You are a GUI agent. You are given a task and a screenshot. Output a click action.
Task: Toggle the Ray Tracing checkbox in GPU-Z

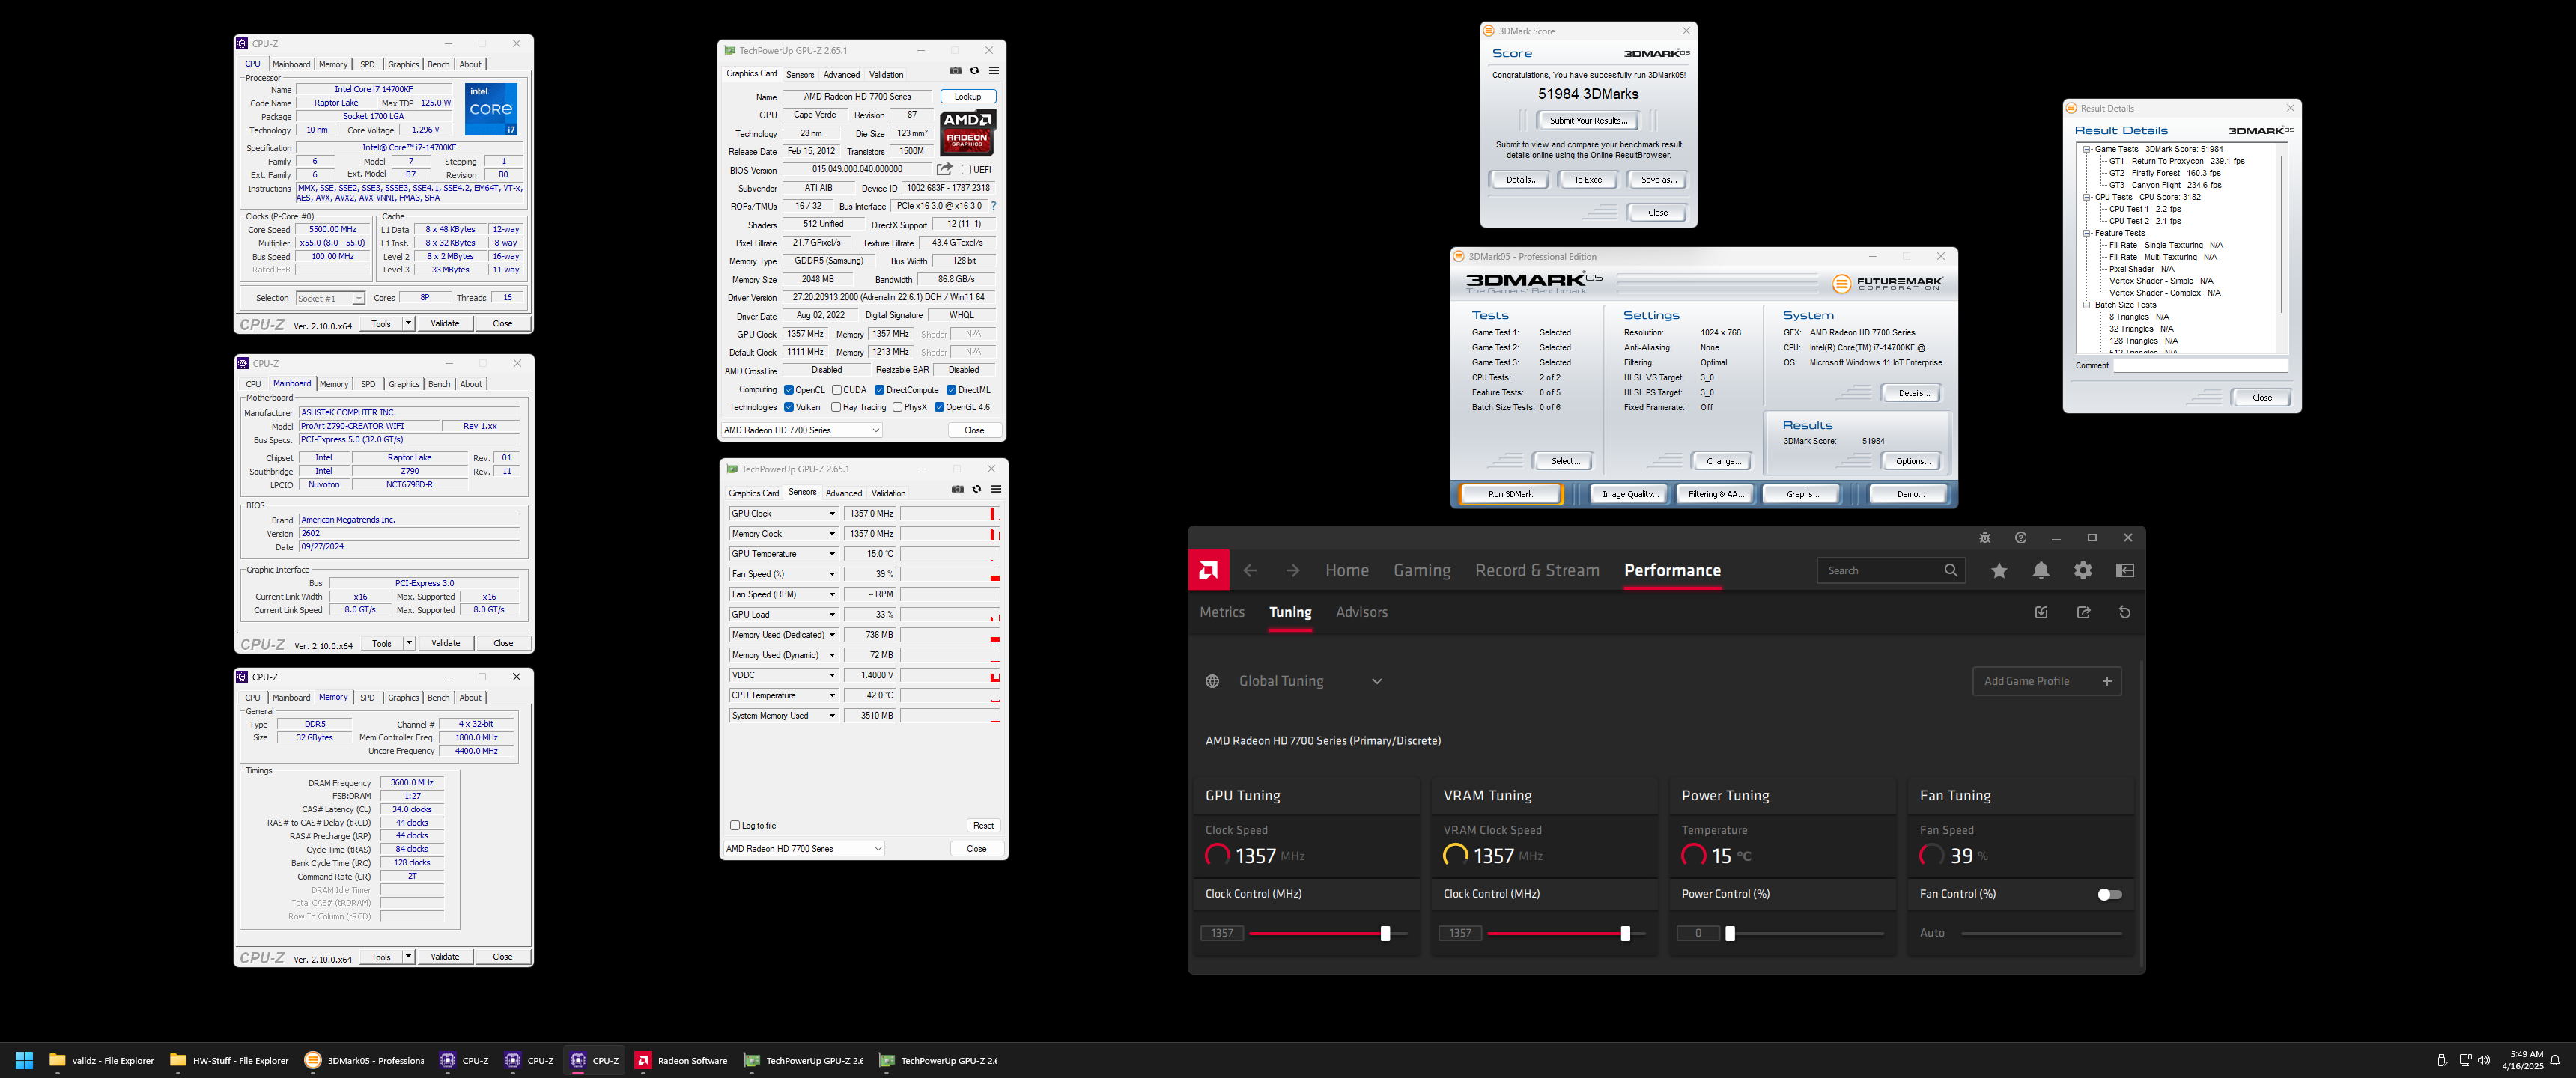click(836, 407)
